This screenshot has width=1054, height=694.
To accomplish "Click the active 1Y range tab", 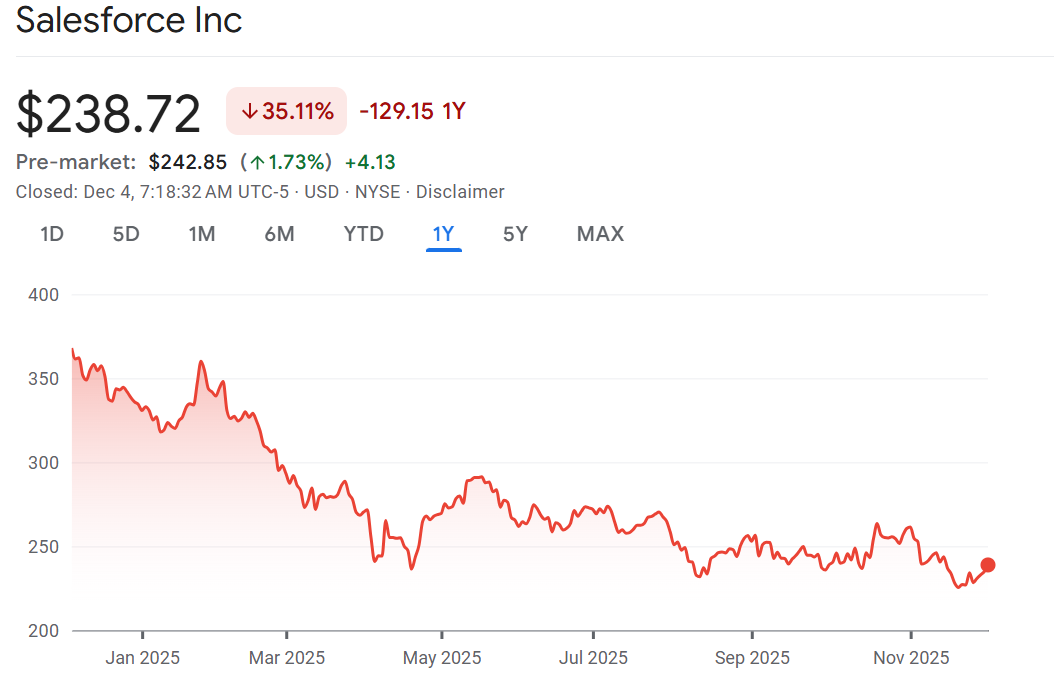I will pyautogui.click(x=443, y=234).
